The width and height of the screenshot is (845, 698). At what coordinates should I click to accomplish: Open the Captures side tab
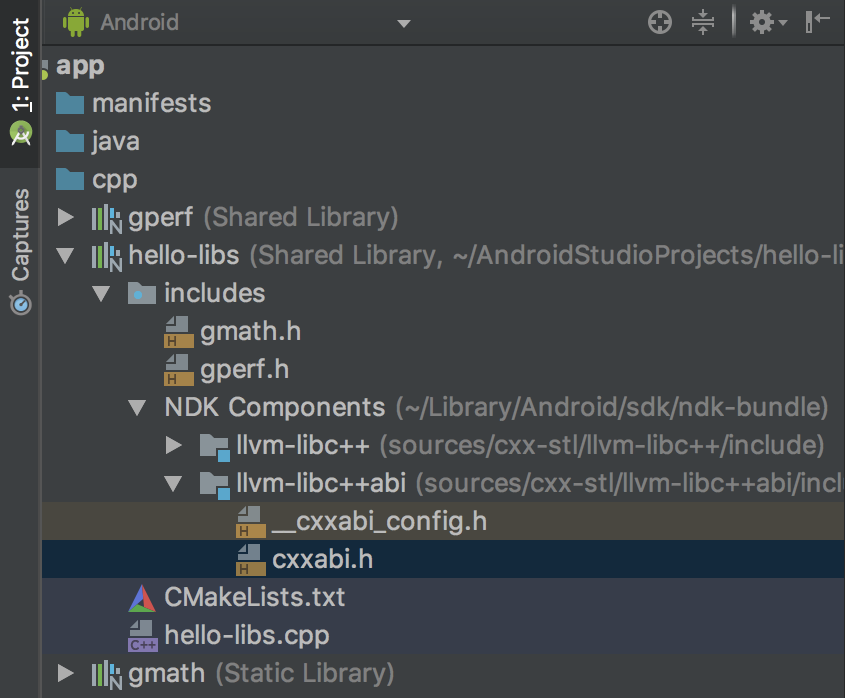tap(20, 251)
